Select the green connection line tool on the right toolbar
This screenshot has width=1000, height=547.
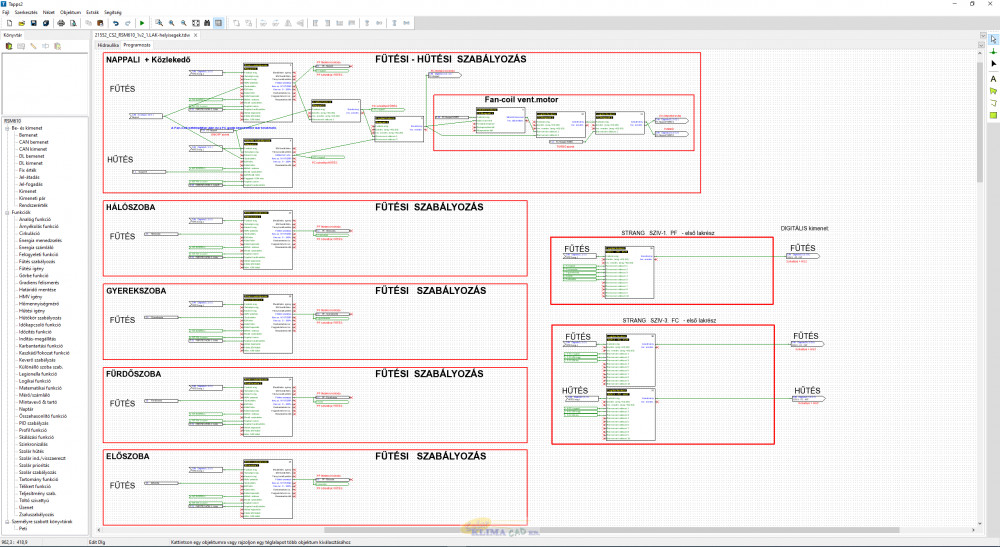993,52
